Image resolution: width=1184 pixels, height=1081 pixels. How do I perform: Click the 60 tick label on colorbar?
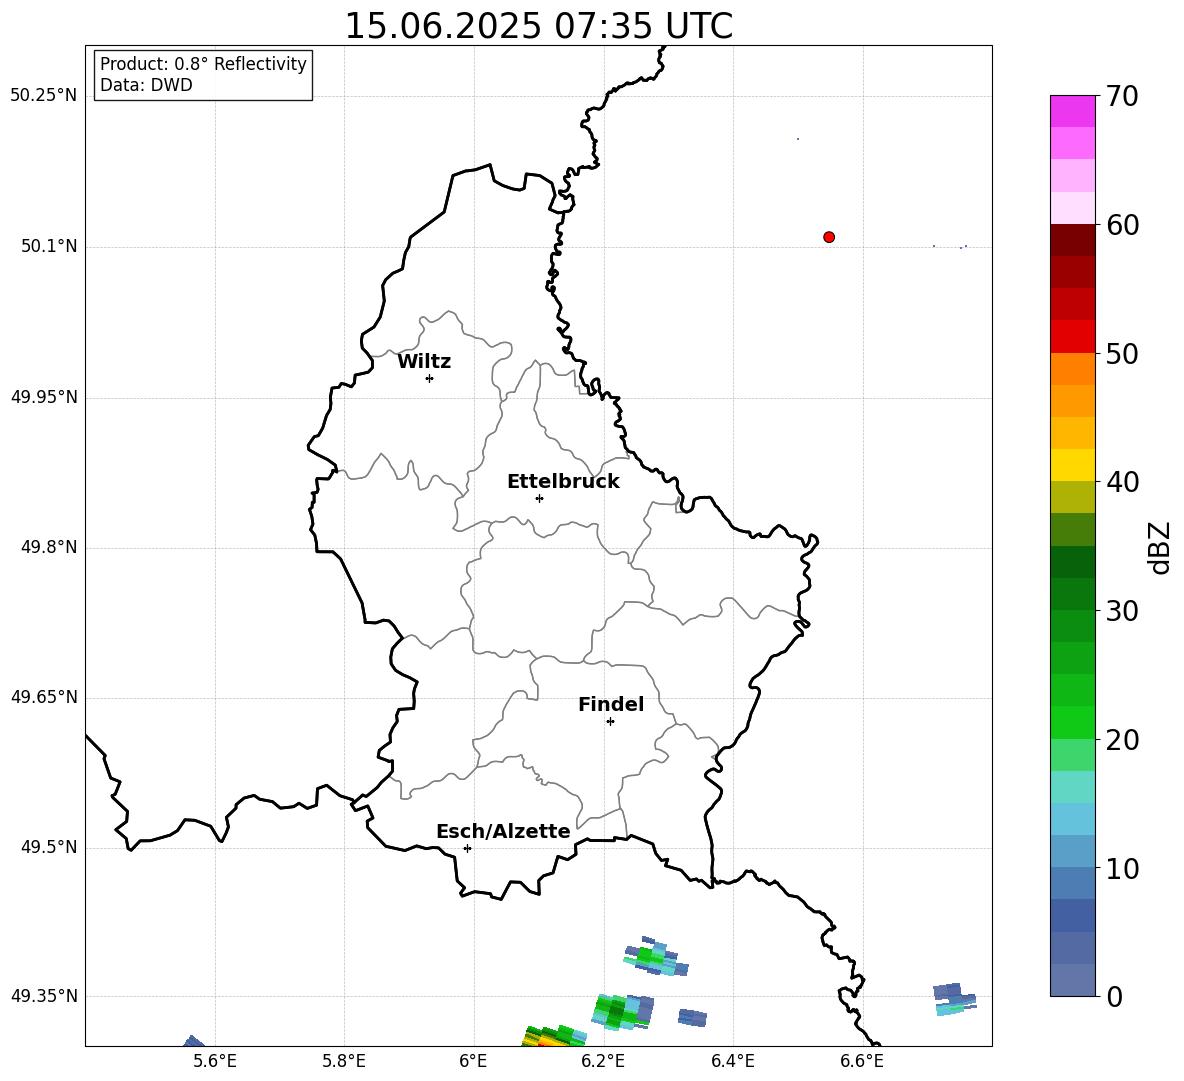pyautogui.click(x=1122, y=225)
